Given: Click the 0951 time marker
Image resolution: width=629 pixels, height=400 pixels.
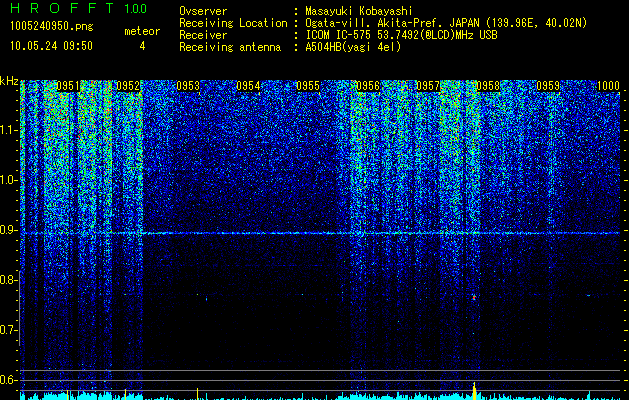Looking at the screenshot, I should coord(68,86).
